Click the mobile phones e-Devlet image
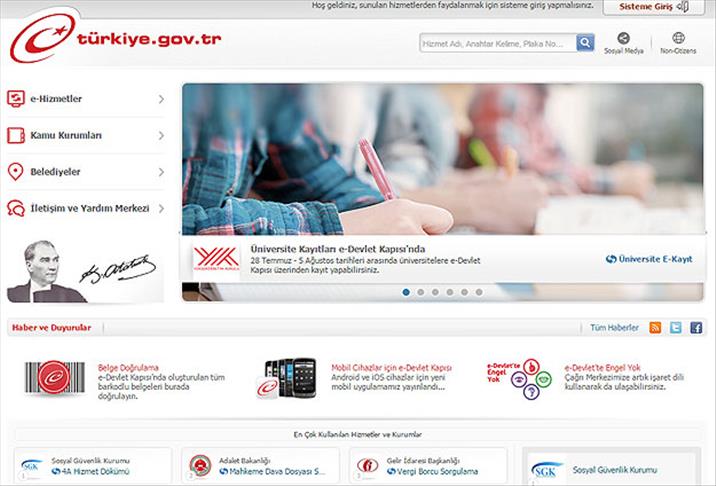Screen dimensions: 716x486 pyautogui.click(x=287, y=379)
